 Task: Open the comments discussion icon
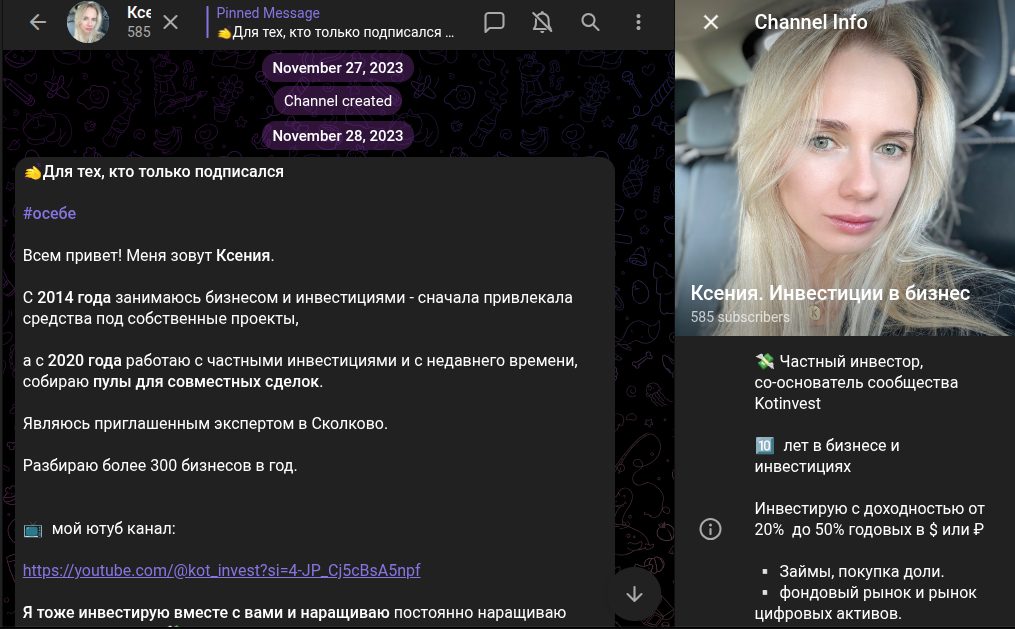coord(495,23)
